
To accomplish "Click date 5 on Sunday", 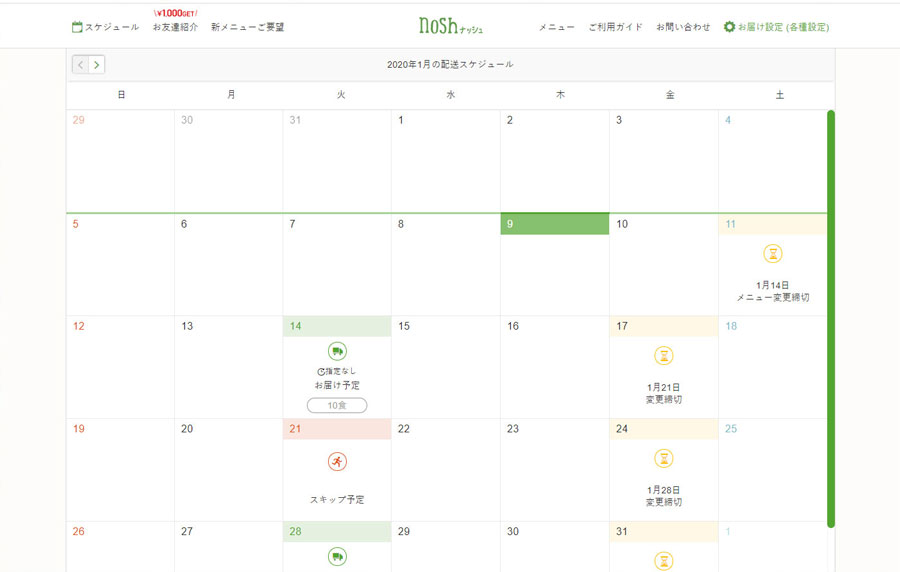I will [75, 224].
